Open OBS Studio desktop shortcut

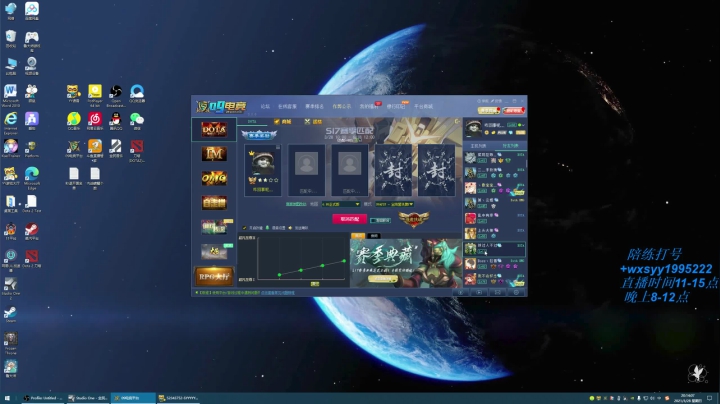[116, 95]
